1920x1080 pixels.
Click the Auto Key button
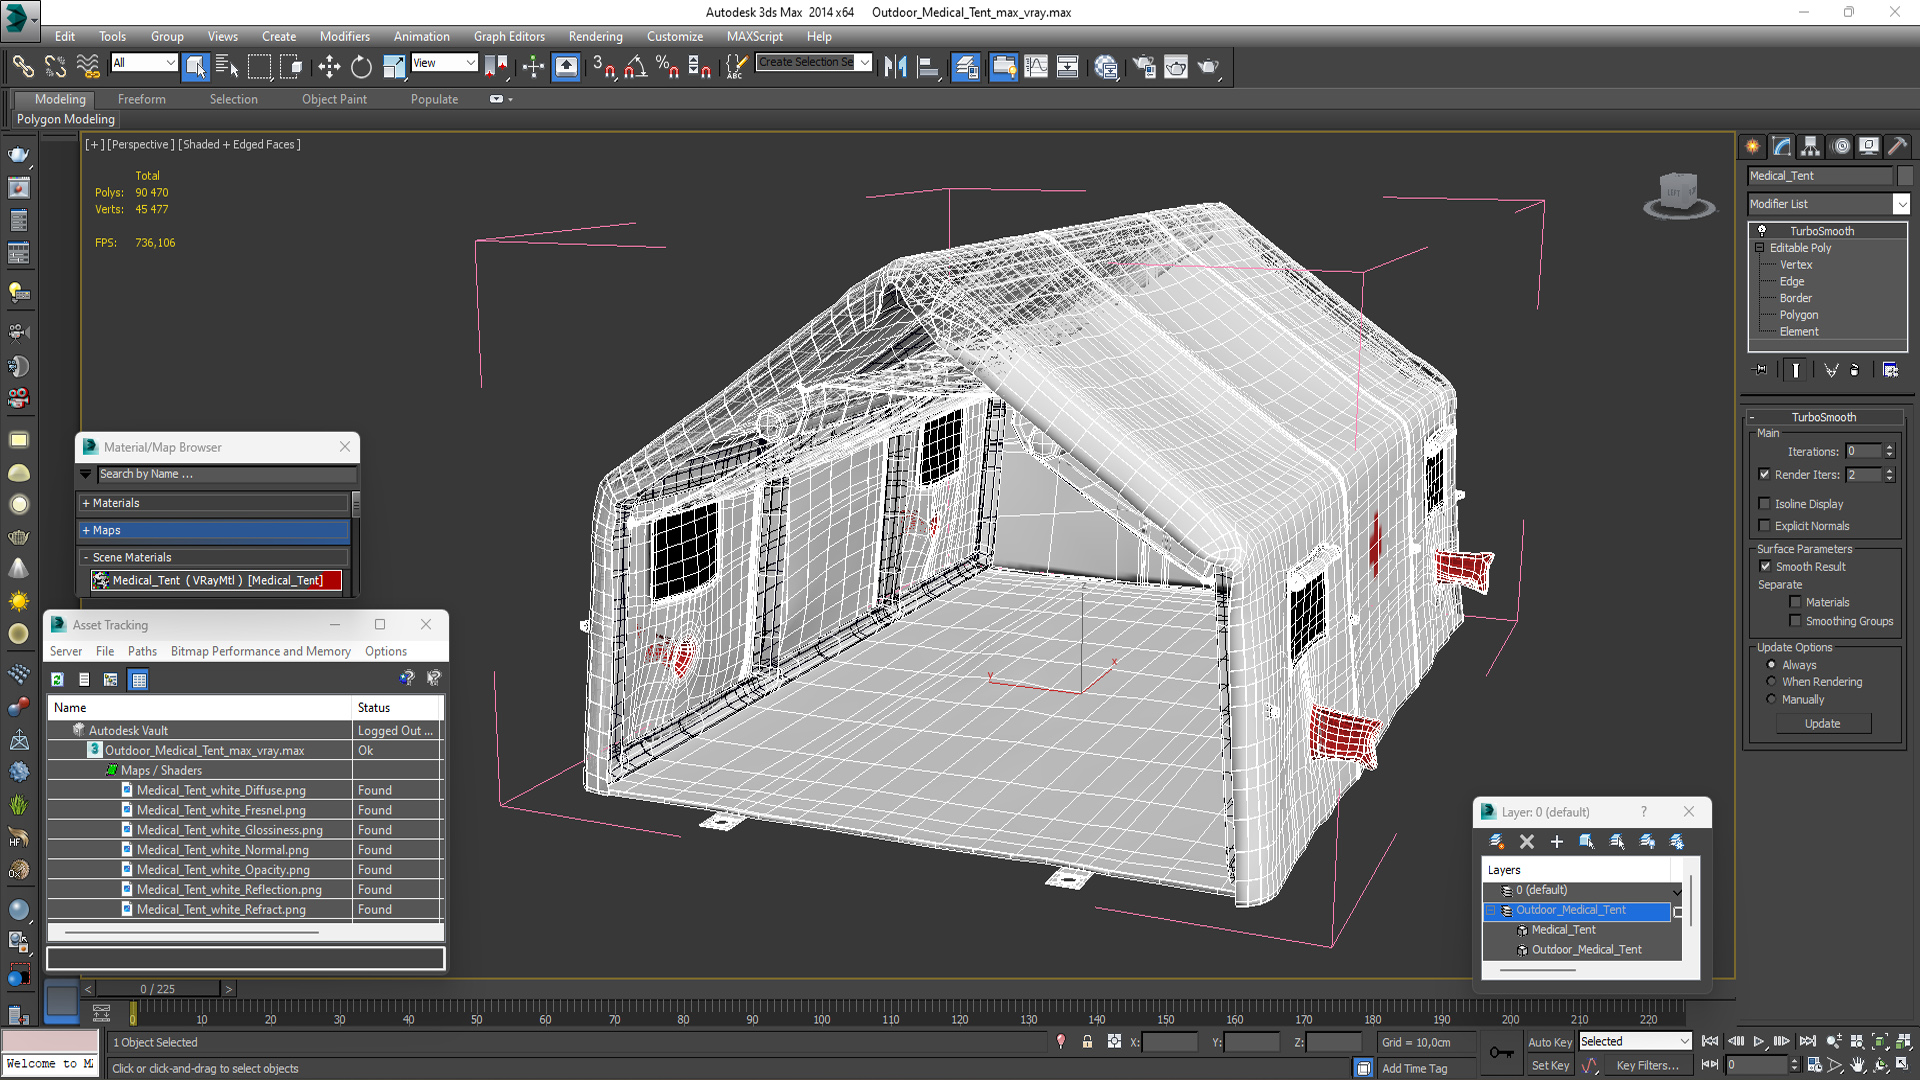(x=1550, y=1043)
